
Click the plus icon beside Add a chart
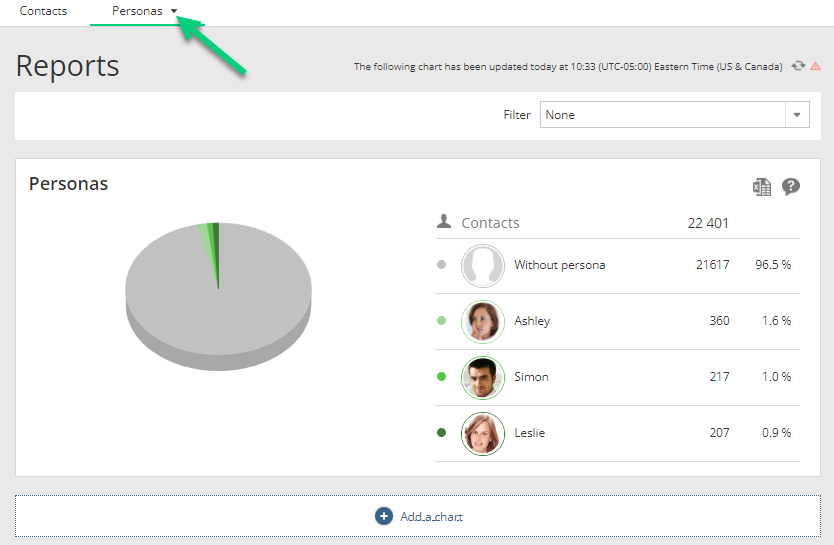pos(383,516)
